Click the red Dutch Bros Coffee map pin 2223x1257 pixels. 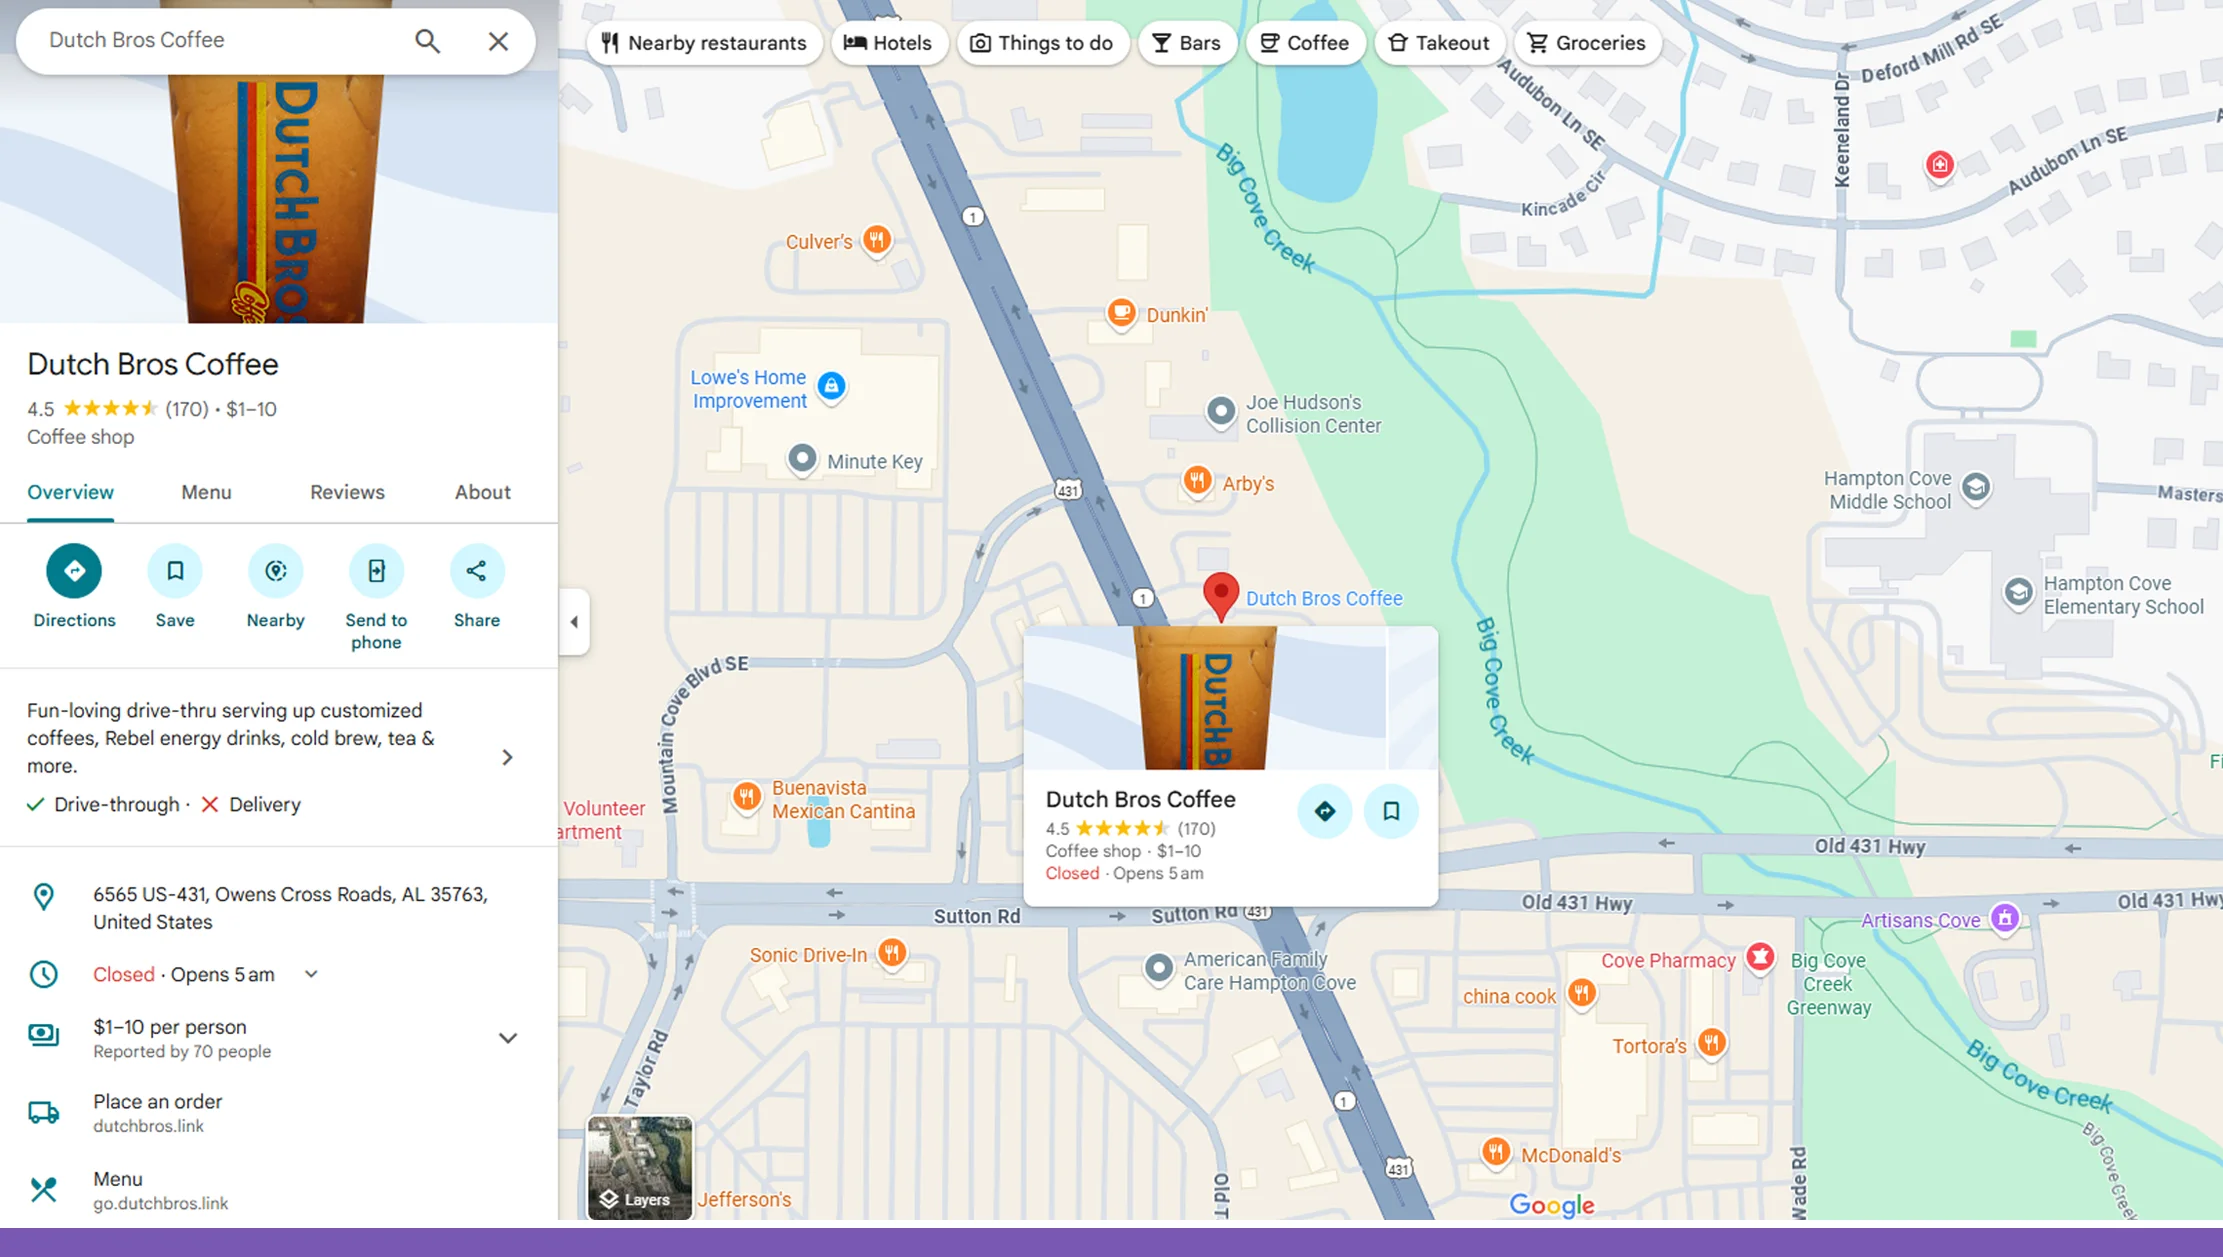click(1220, 597)
